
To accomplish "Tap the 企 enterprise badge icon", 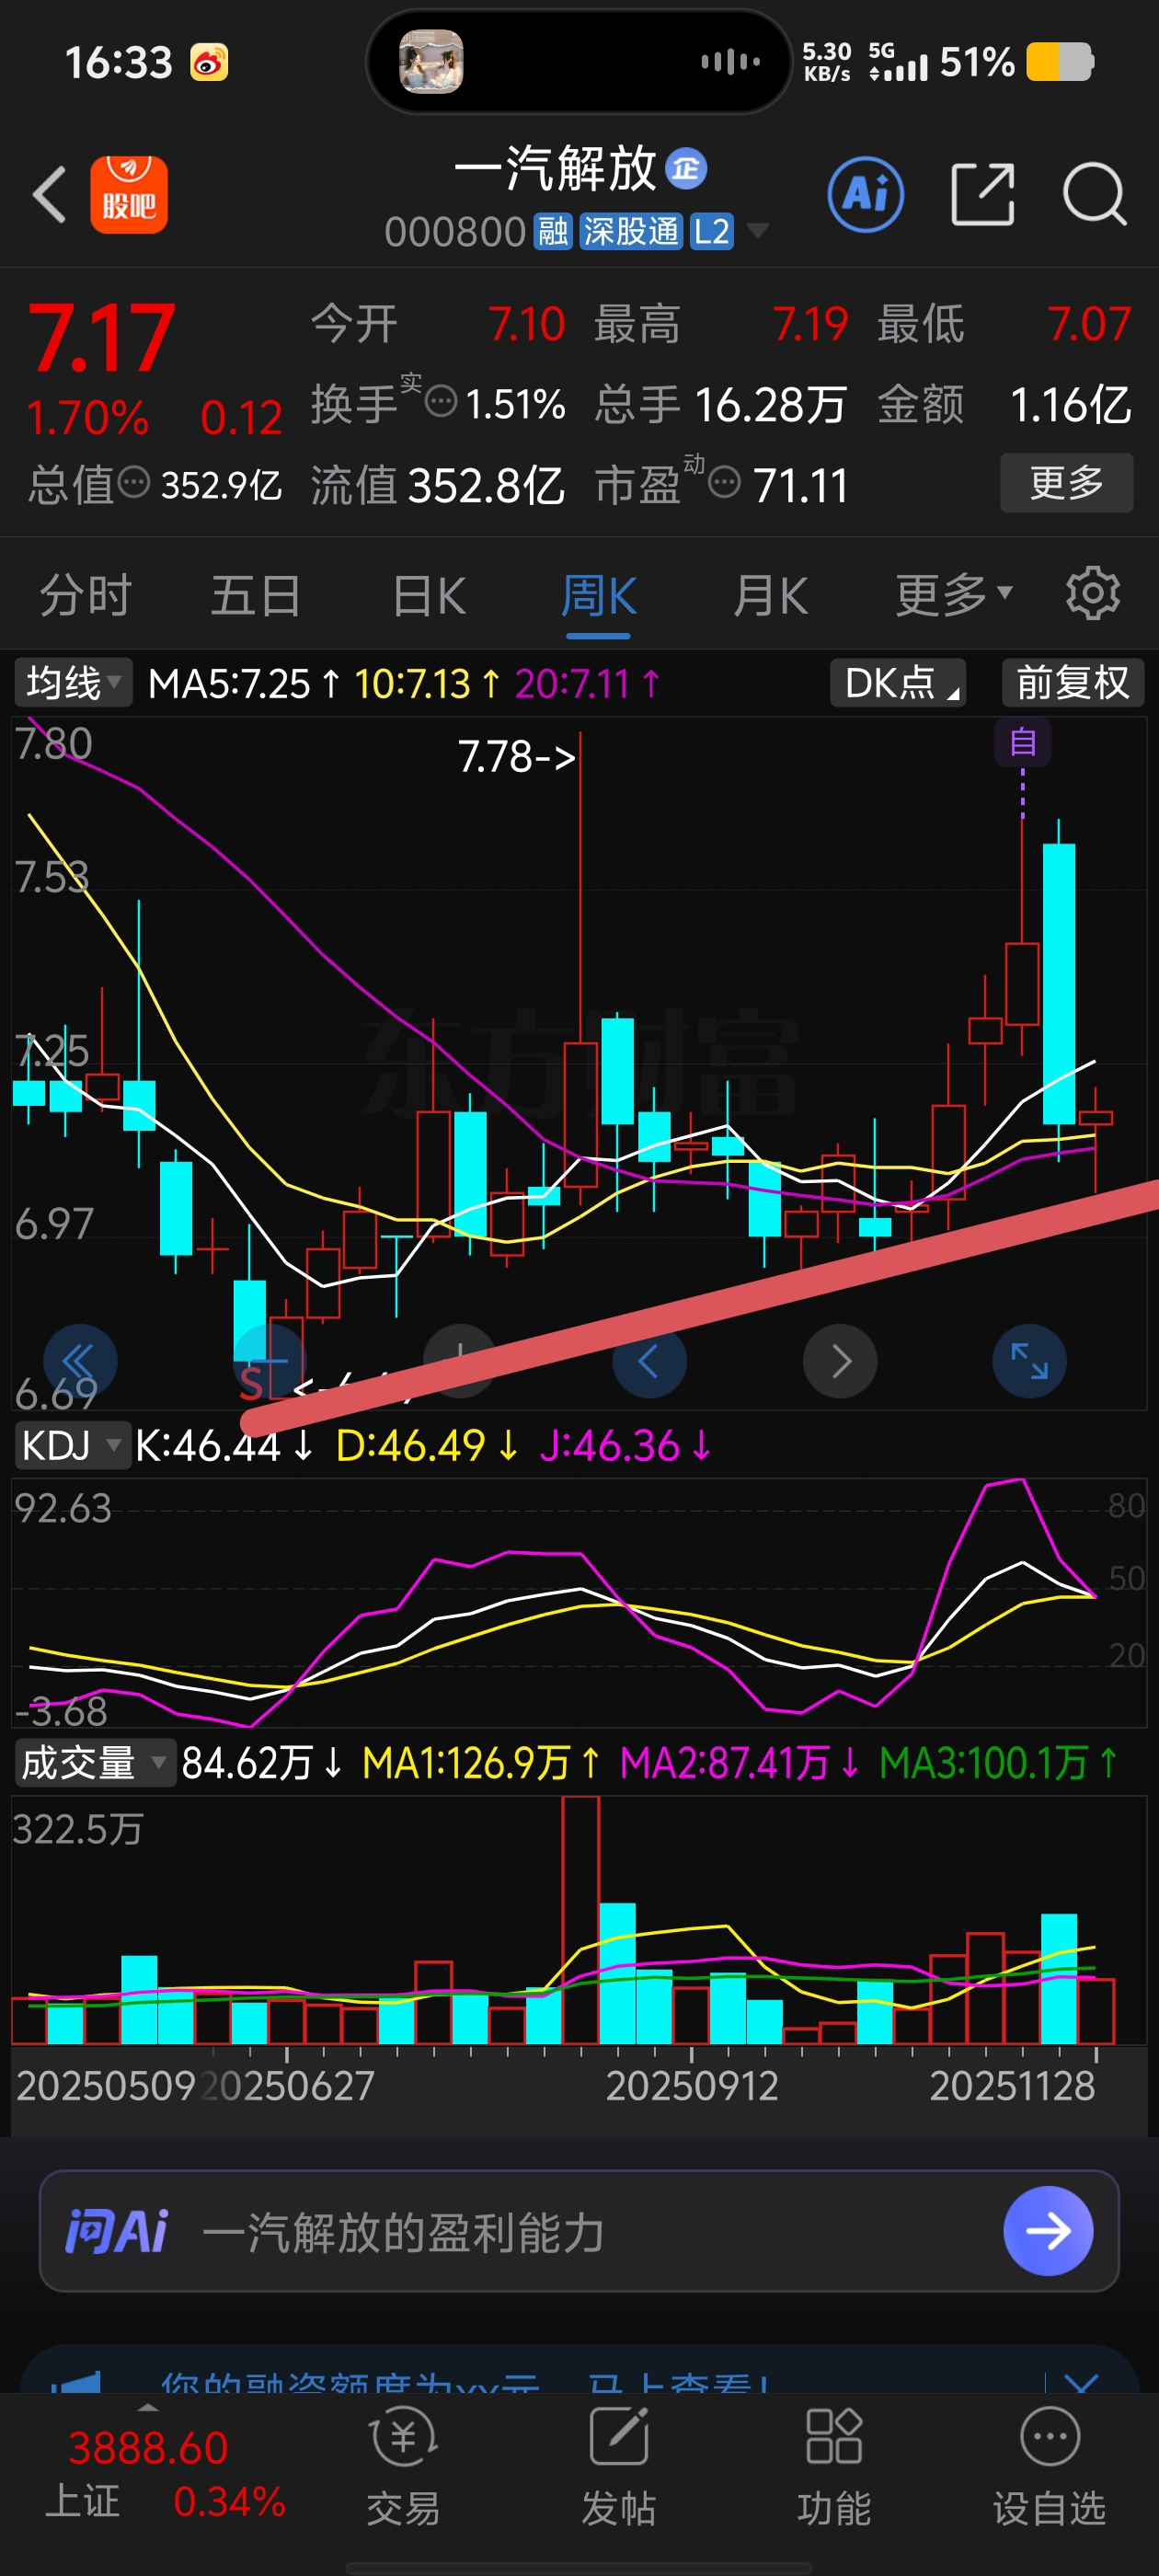I will (686, 169).
